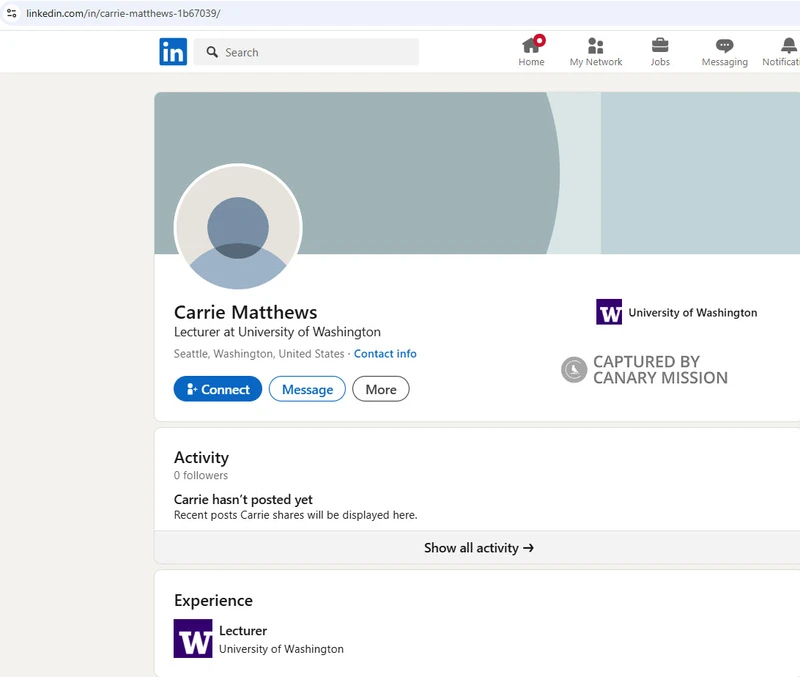This screenshot has width=800, height=677.
Task: Click Show all activity
Action: pyautogui.click(x=479, y=547)
